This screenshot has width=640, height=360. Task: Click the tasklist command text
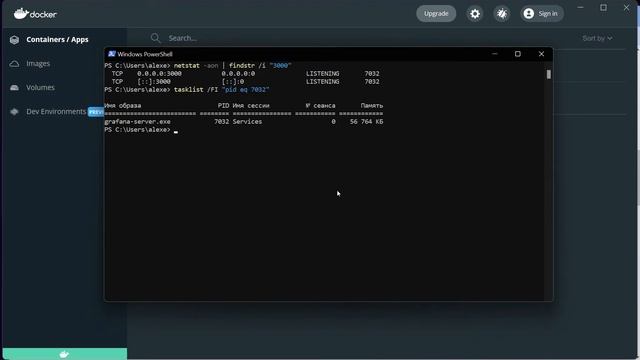pos(189,89)
